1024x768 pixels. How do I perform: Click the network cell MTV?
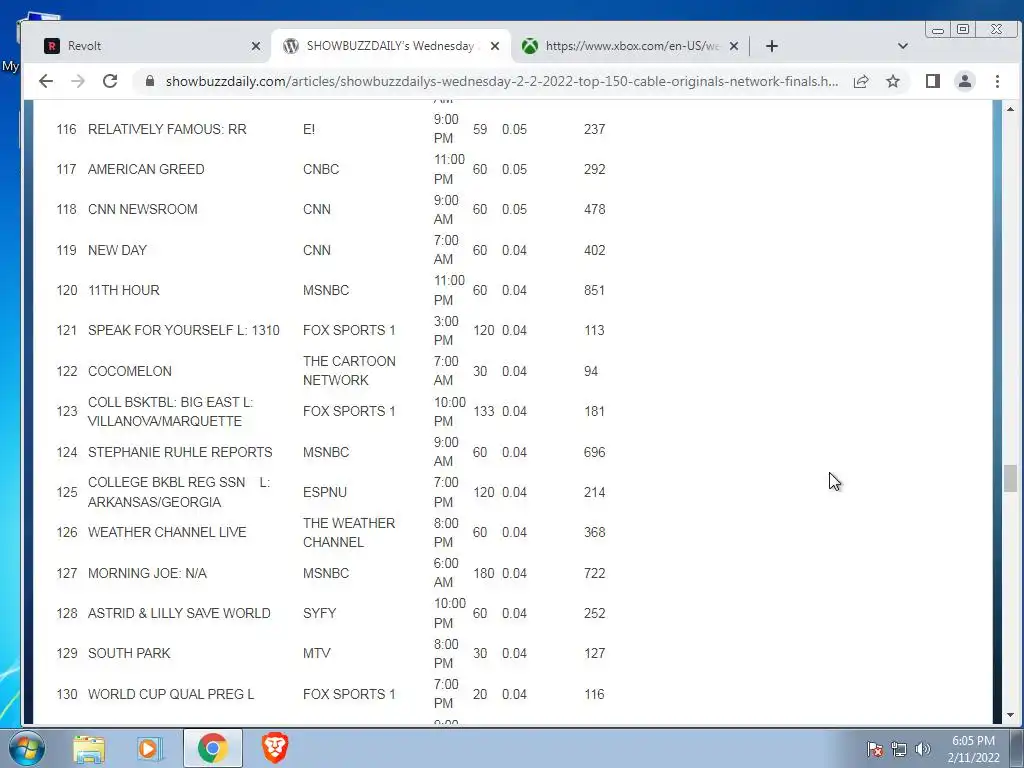(x=317, y=653)
